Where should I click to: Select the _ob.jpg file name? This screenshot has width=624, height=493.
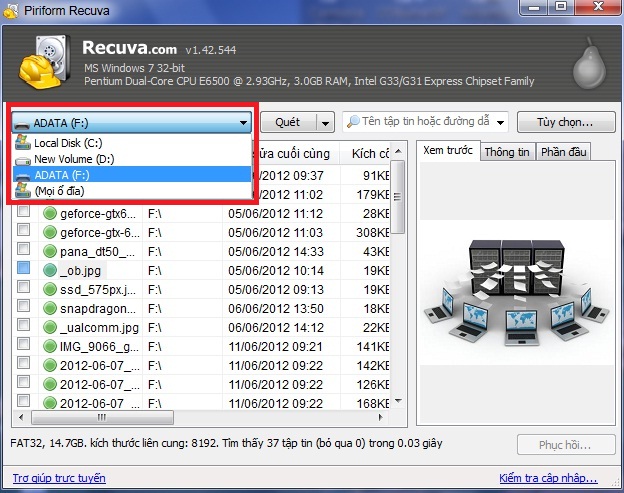80,271
